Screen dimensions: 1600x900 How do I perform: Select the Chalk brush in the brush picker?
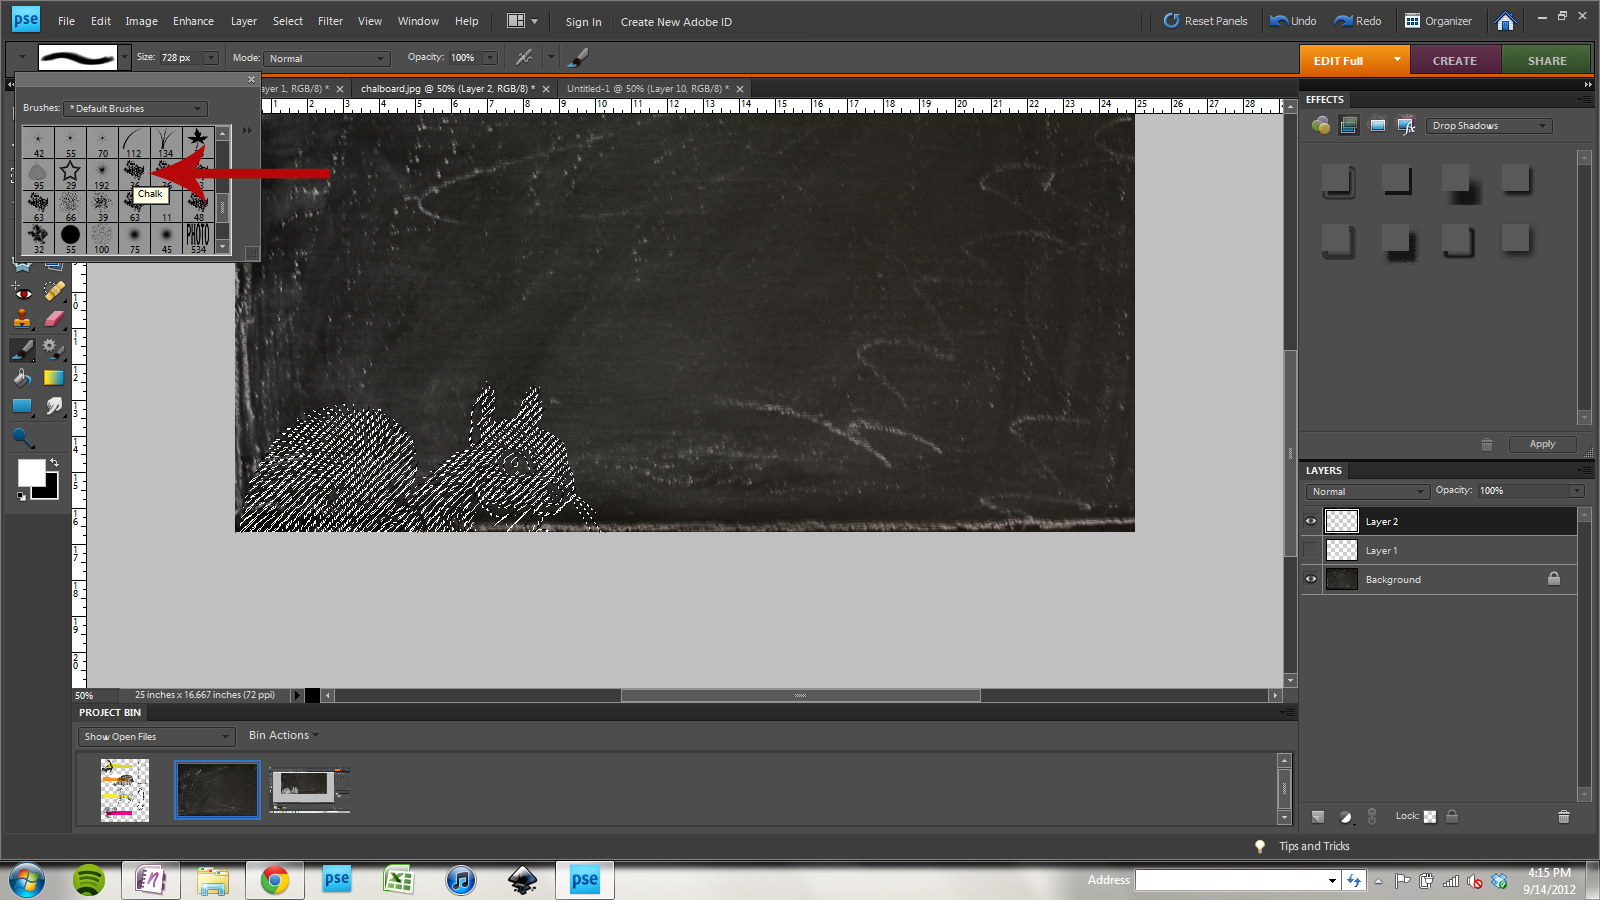coord(134,170)
